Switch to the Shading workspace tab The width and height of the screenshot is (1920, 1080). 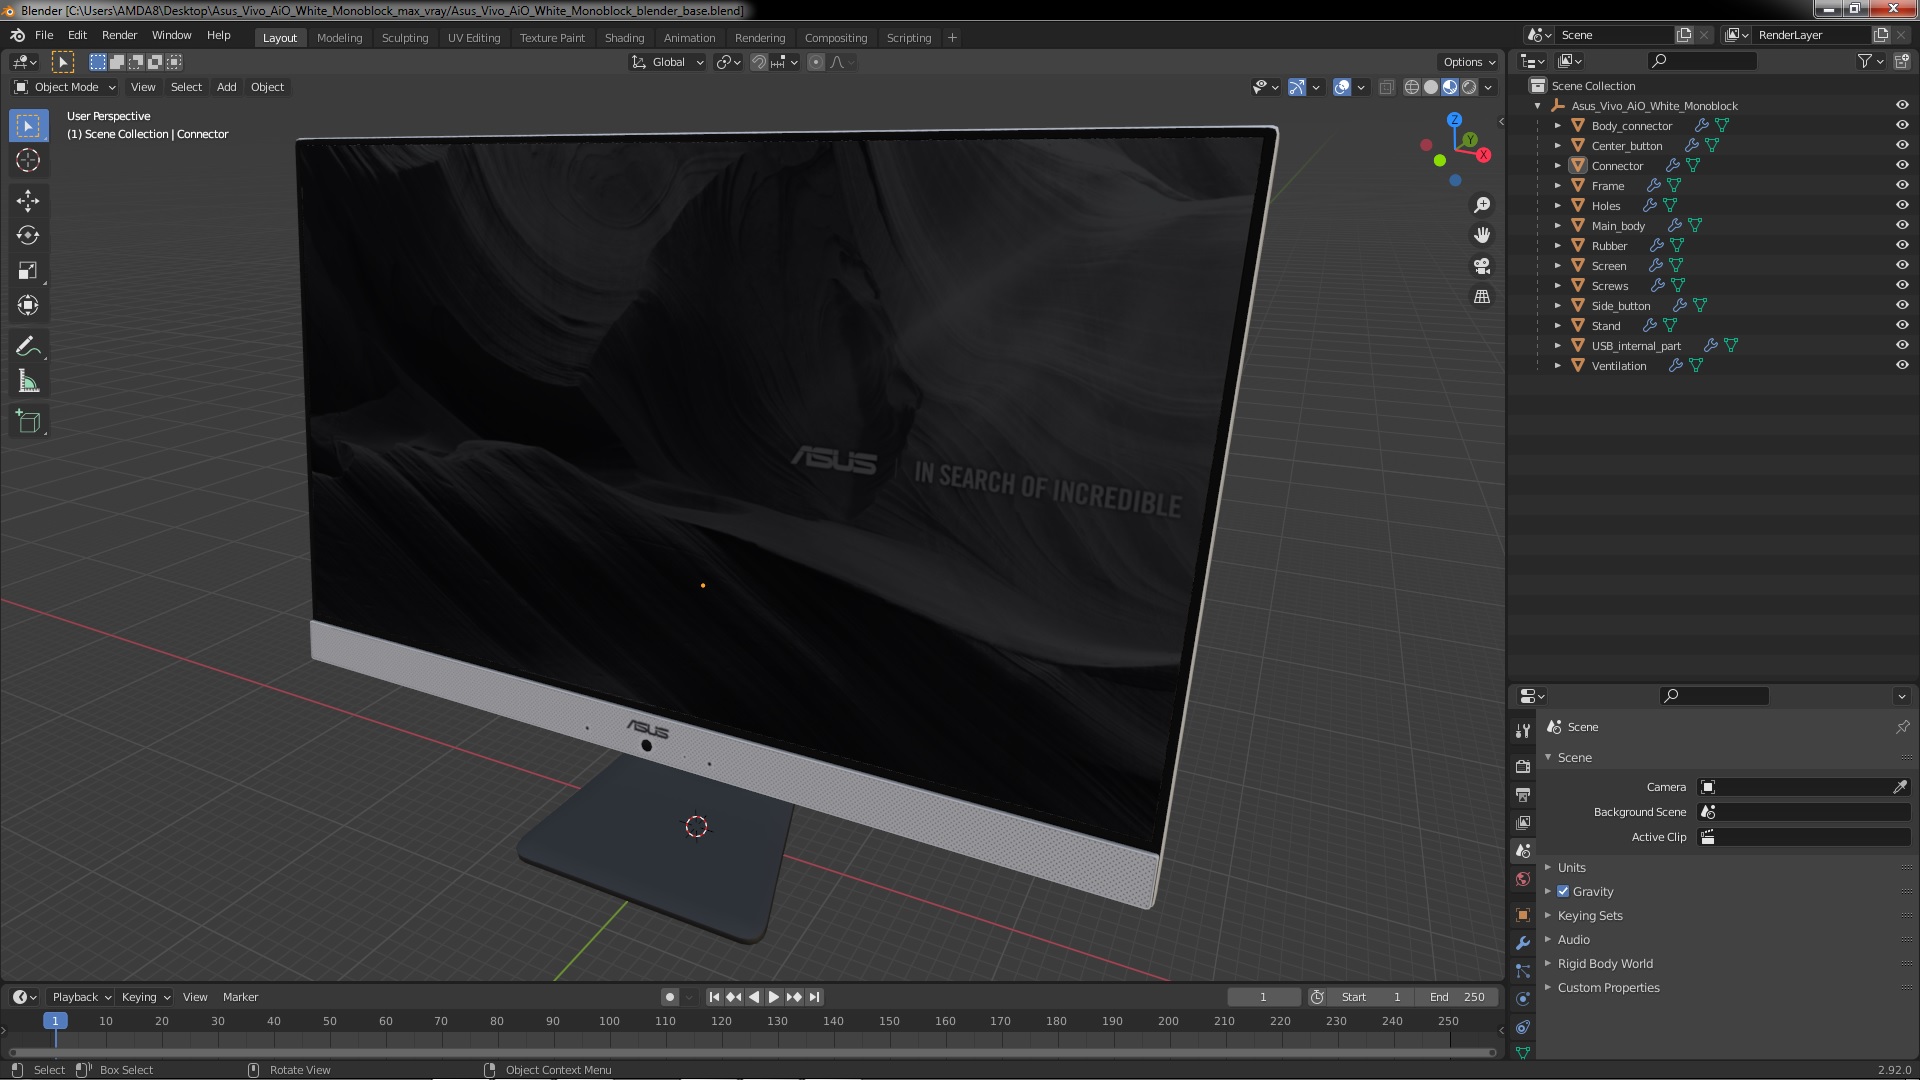coord(624,38)
